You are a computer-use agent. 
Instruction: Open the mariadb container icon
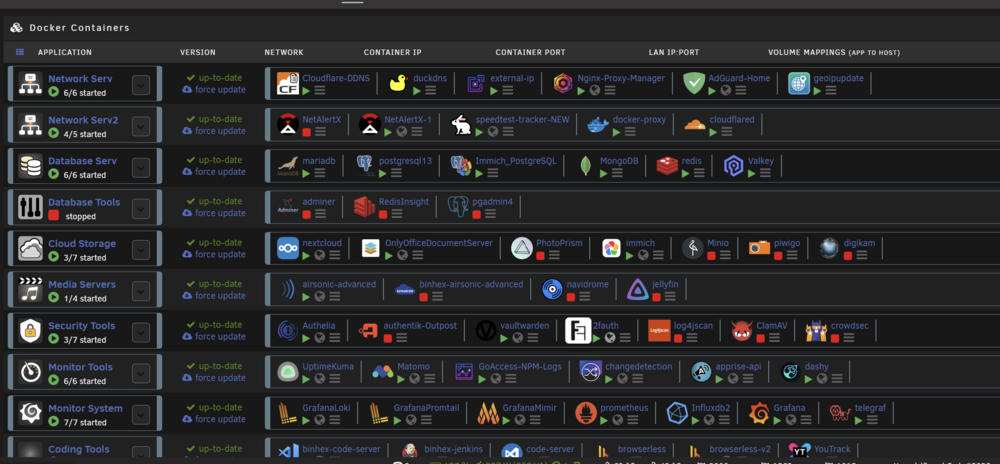288,166
